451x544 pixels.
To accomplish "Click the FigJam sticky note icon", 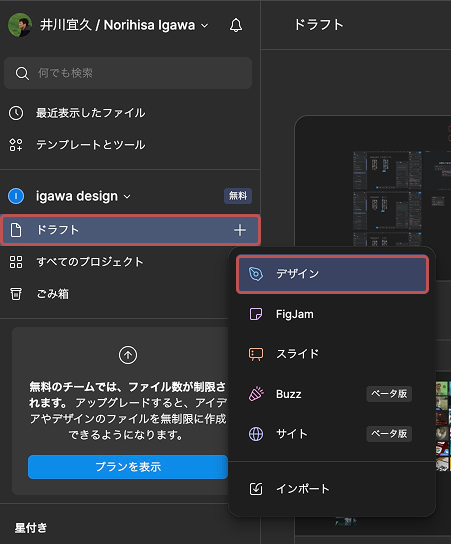I will pyautogui.click(x=256, y=314).
